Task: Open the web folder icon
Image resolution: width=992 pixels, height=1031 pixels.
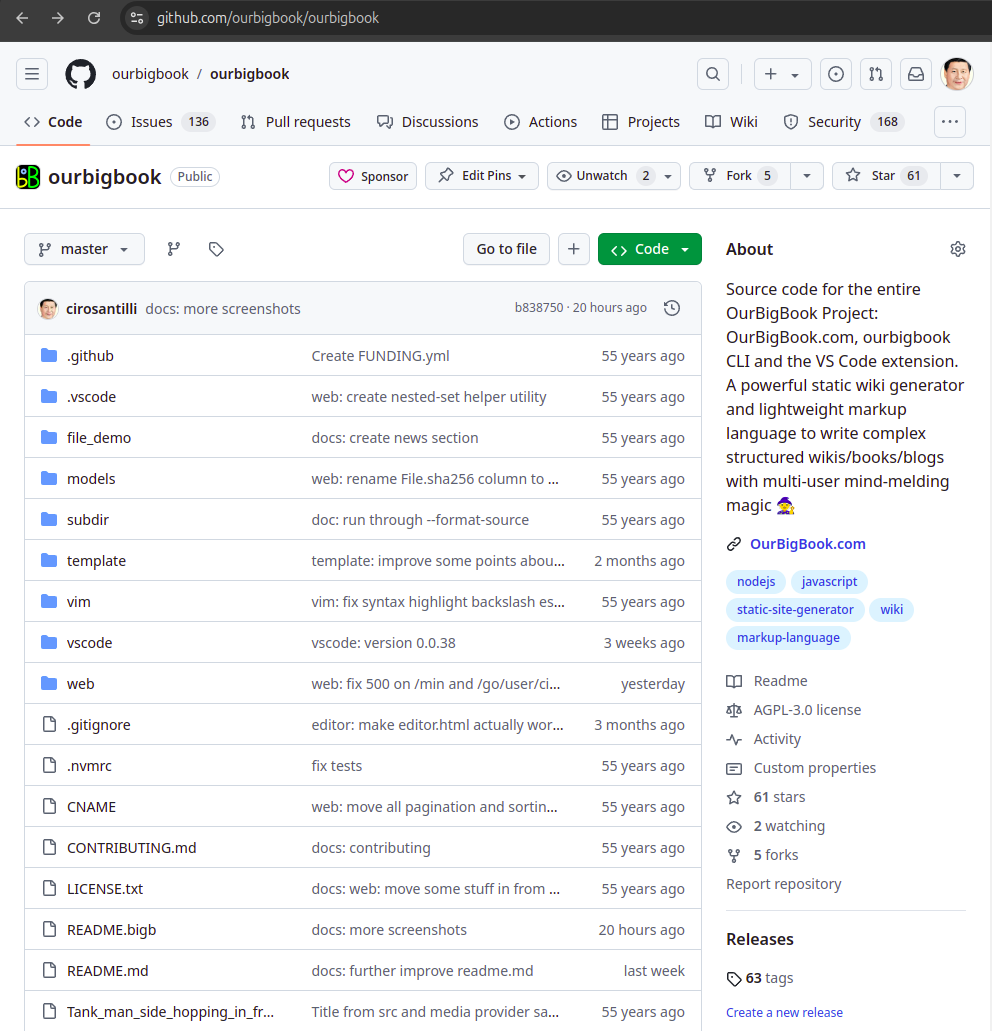Action: [x=49, y=684]
